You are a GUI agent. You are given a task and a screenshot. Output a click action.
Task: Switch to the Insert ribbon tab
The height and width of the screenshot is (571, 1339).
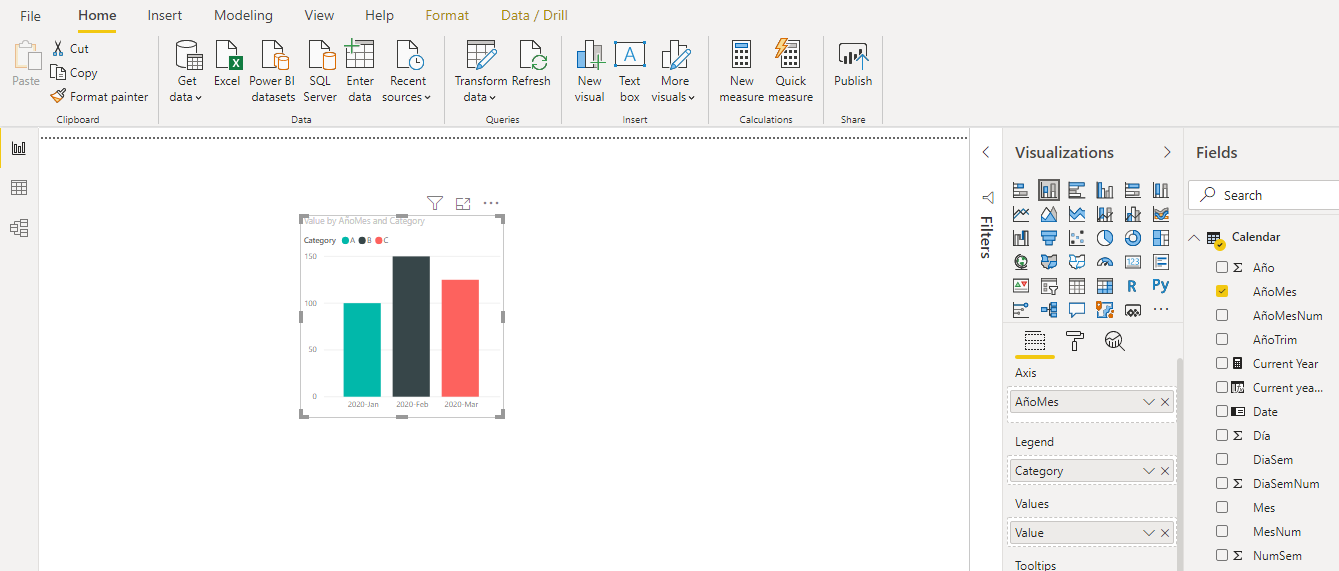165,15
